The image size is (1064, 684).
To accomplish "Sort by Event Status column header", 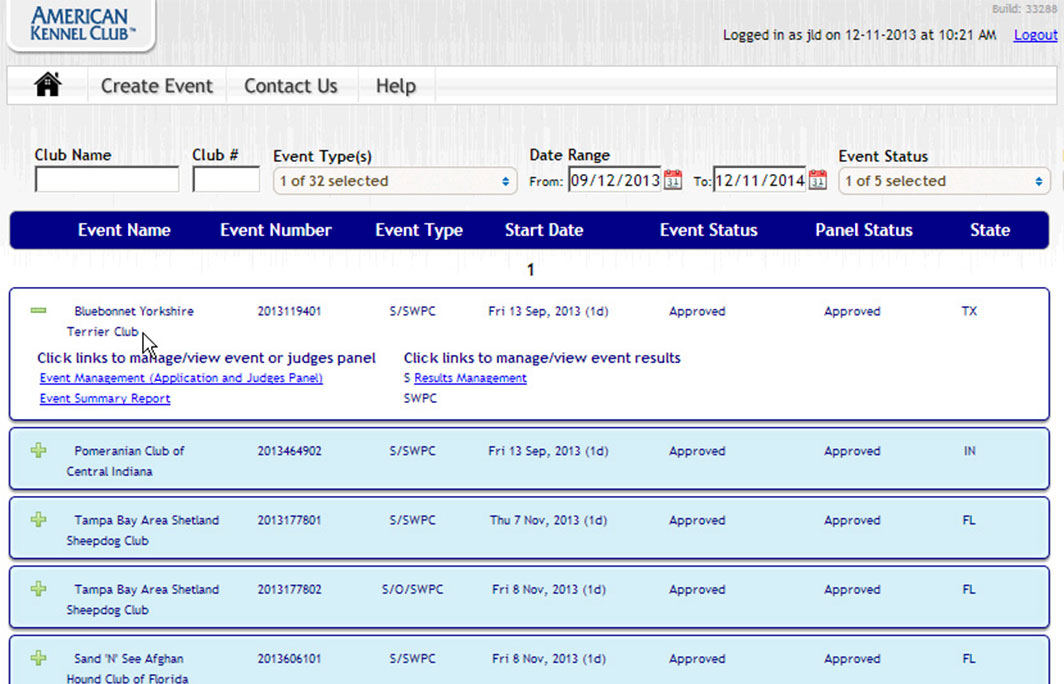I will pyautogui.click(x=708, y=230).
